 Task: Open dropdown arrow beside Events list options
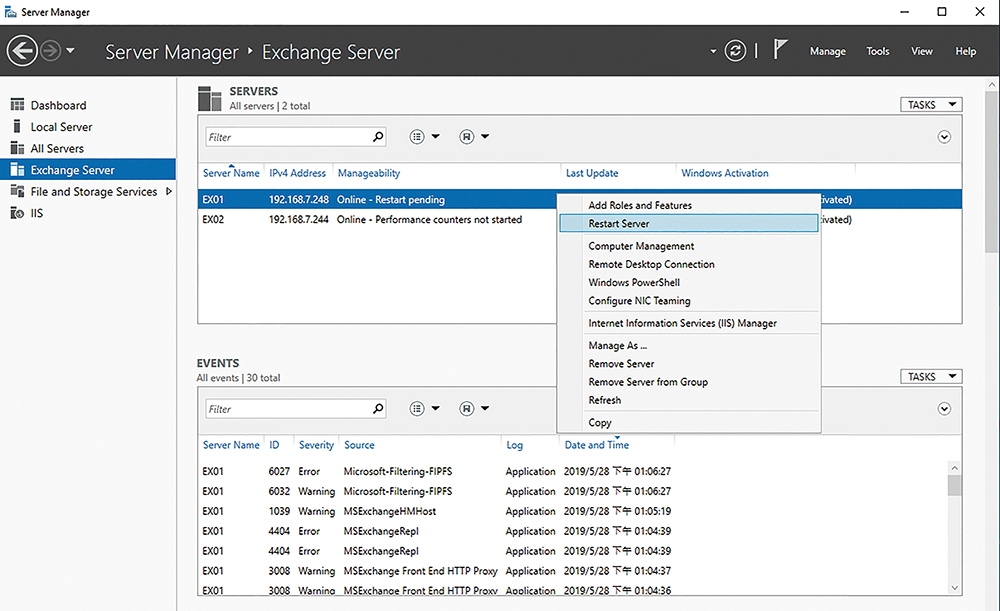point(436,408)
